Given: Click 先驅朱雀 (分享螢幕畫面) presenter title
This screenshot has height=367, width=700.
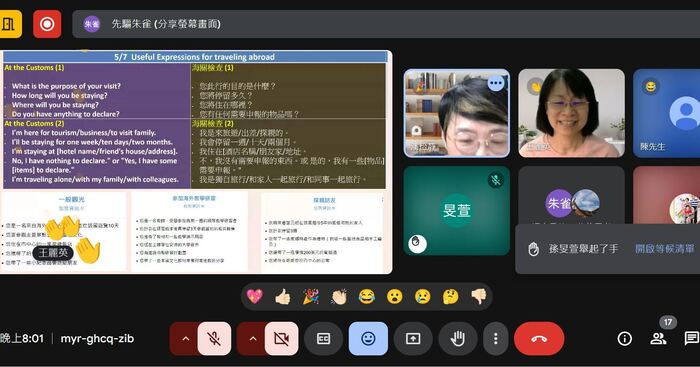Looking at the screenshot, I should [166, 24].
